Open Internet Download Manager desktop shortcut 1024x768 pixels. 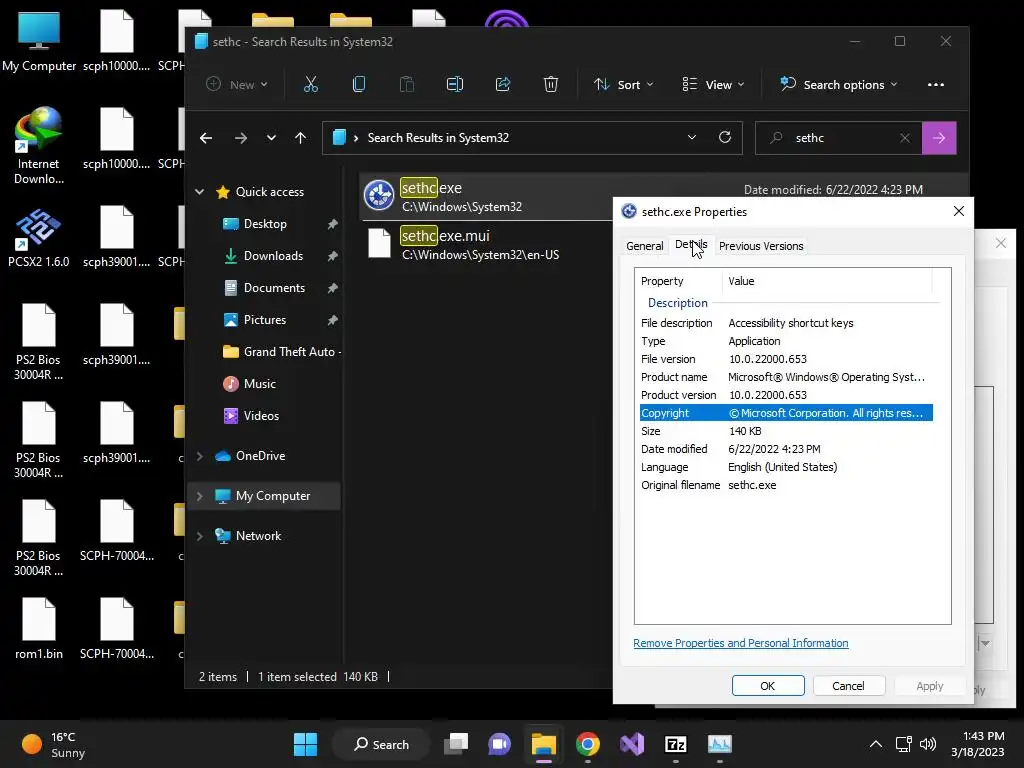39,146
